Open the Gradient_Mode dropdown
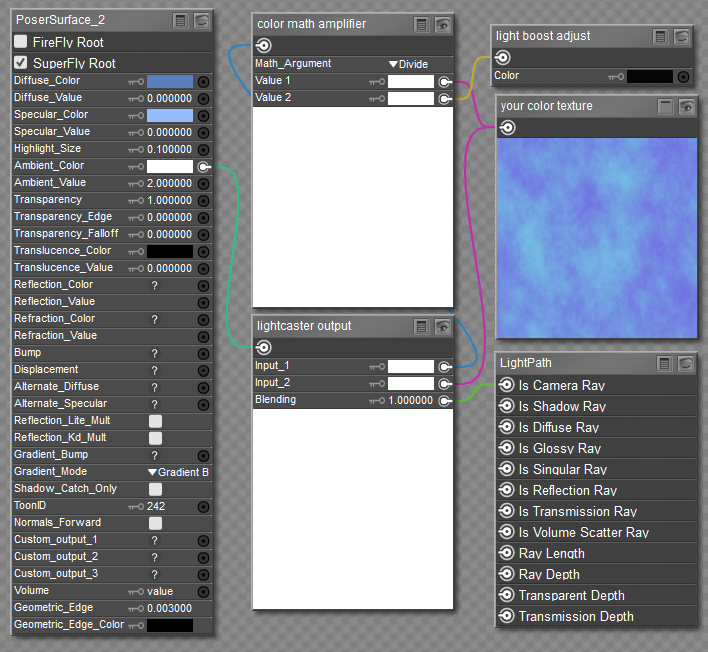The height and width of the screenshot is (652, 708). point(178,472)
